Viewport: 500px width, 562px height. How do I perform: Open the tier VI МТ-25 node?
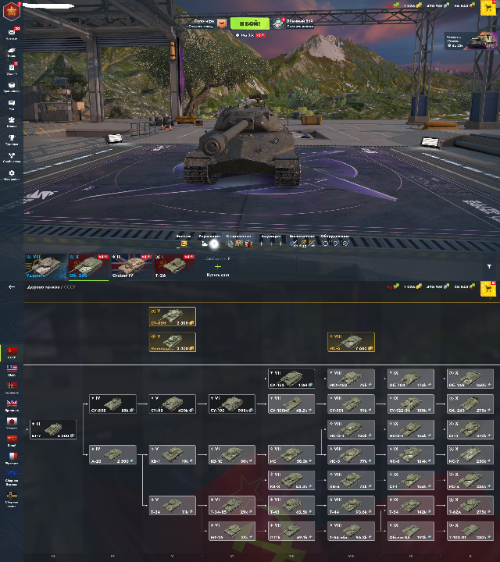[232, 531]
